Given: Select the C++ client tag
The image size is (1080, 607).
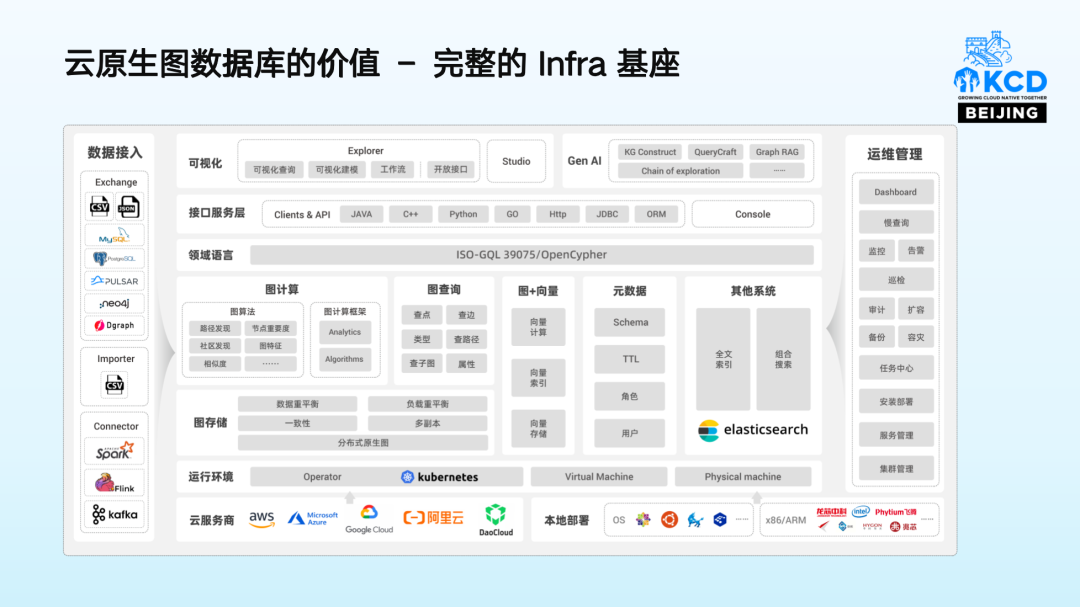Looking at the screenshot, I should tap(411, 214).
